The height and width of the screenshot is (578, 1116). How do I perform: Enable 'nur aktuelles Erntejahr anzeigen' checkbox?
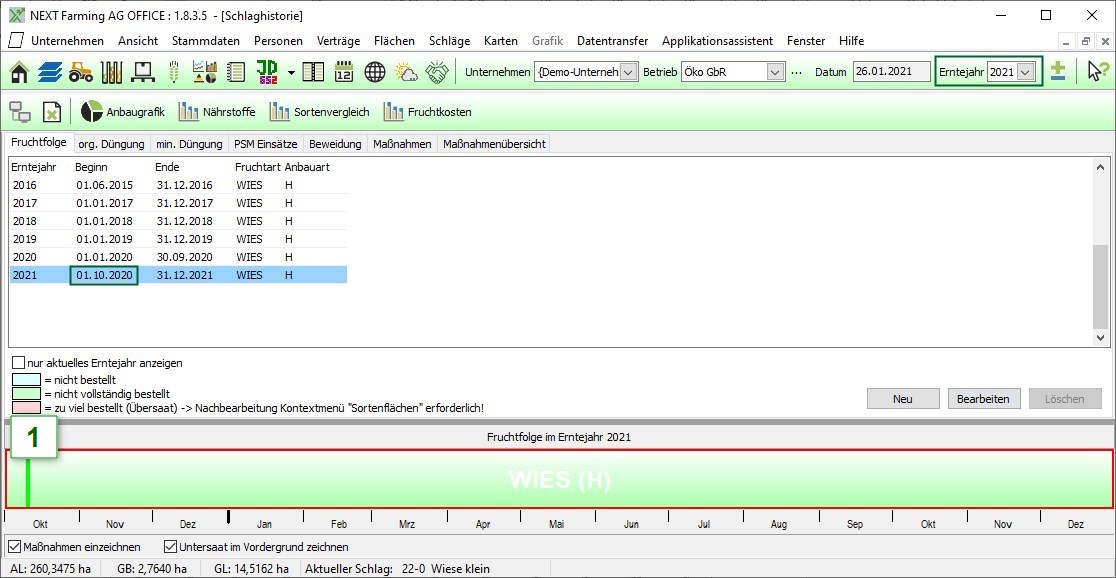coord(19,363)
